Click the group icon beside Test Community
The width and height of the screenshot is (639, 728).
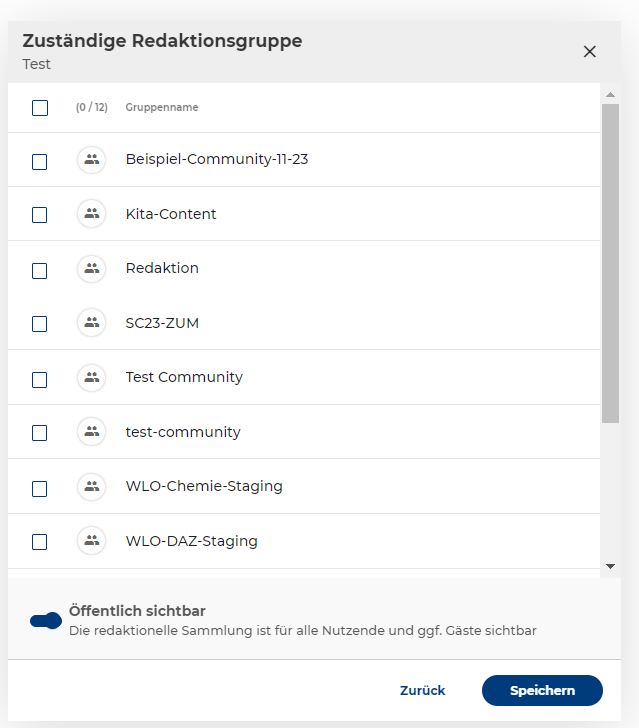coord(91,377)
